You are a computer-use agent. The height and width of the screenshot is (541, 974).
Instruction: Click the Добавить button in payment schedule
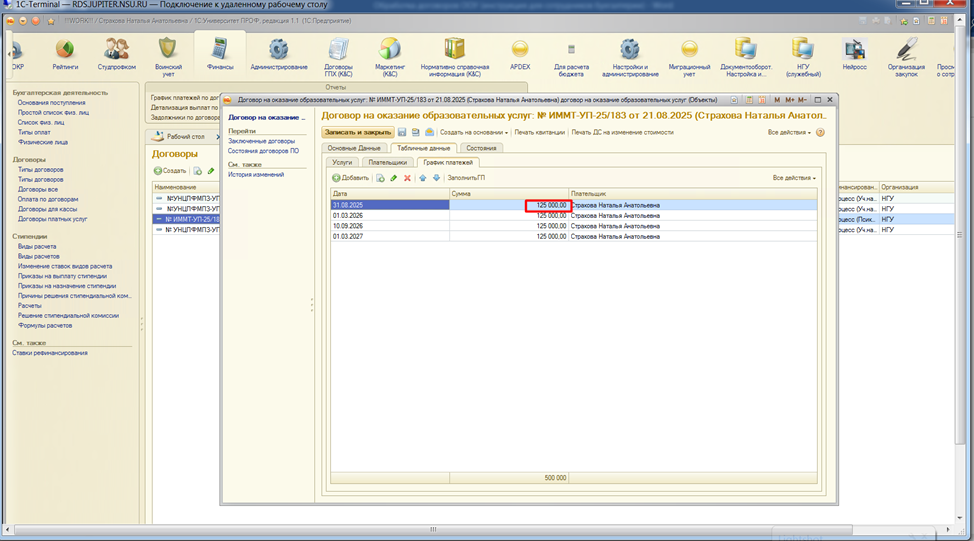[351, 178]
